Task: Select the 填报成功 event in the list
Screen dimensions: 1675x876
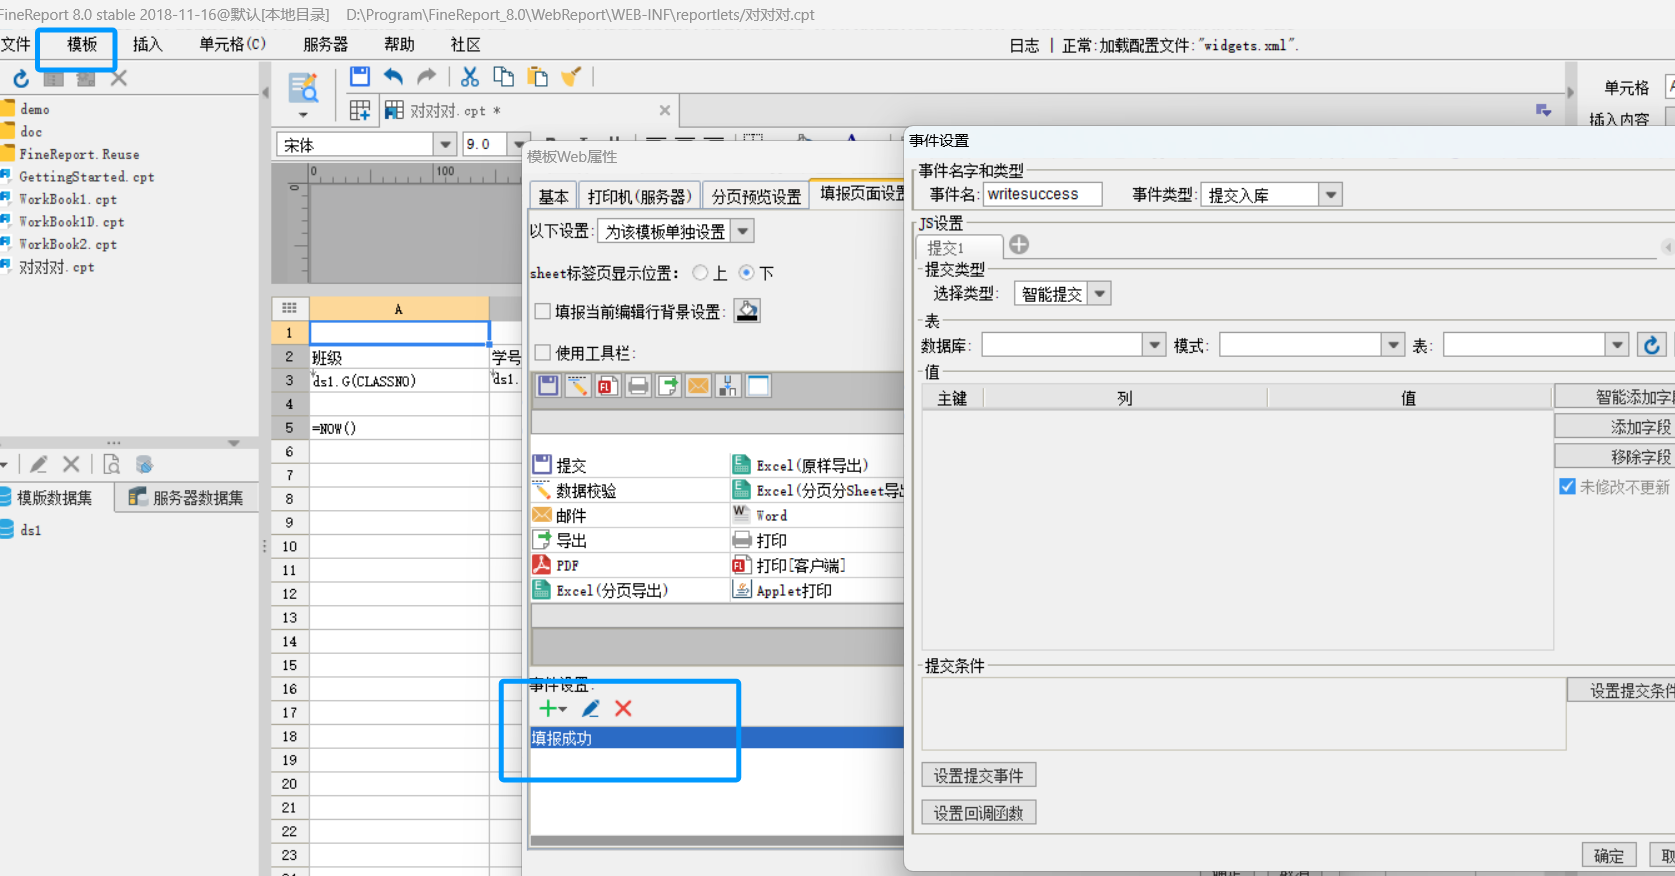Action: tap(716, 738)
